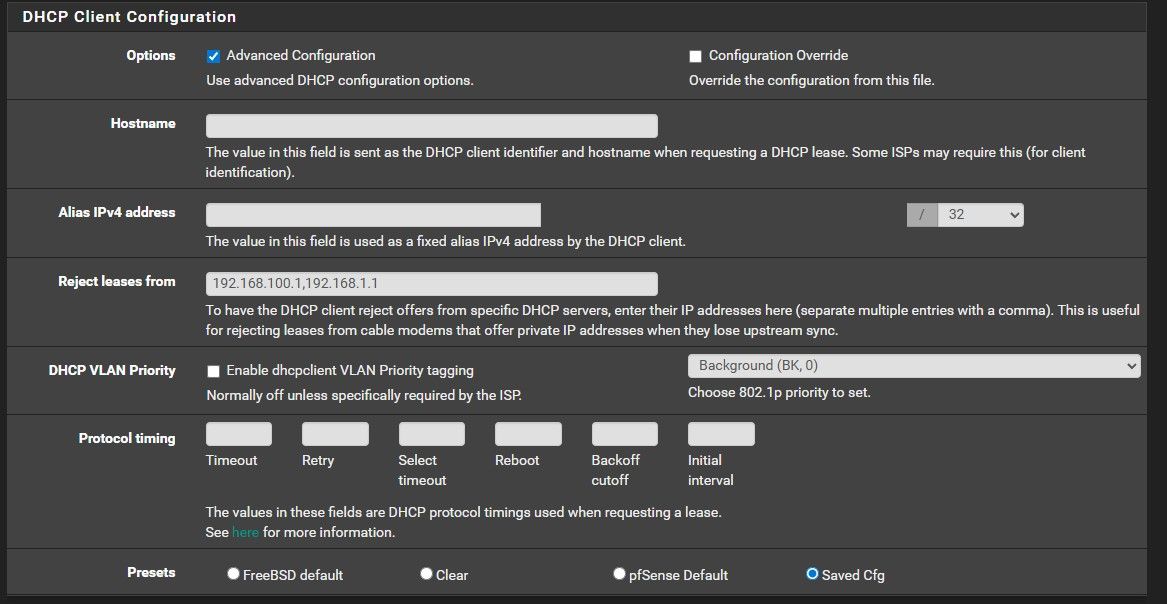Enable dhcpclient VLAN Priority tagging checkbox
This screenshot has width=1167, height=604.
coord(214,370)
